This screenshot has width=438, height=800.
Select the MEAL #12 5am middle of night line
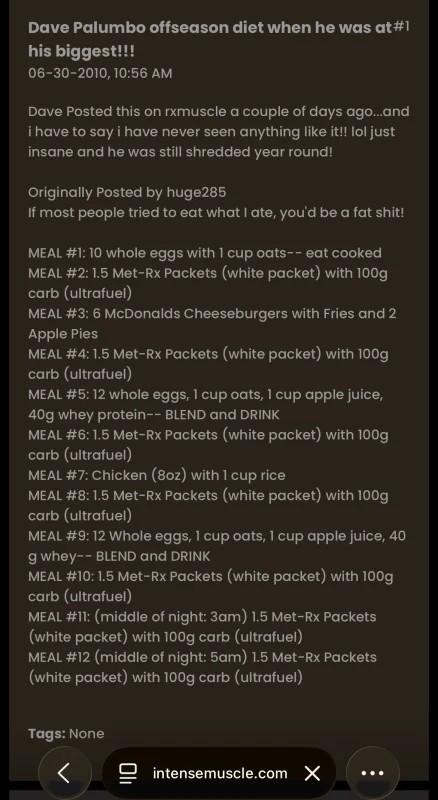click(202, 667)
